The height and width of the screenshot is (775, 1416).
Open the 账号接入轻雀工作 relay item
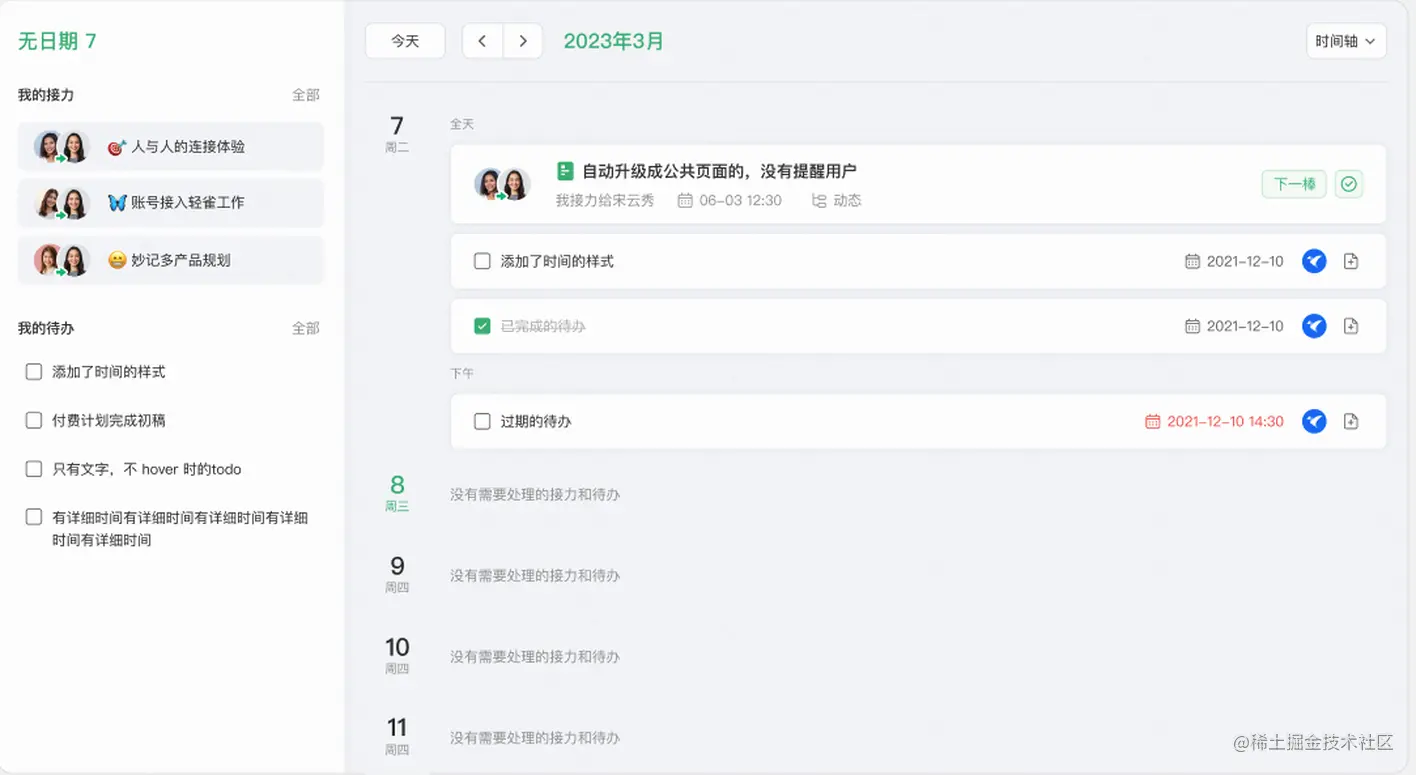[x=171, y=203]
